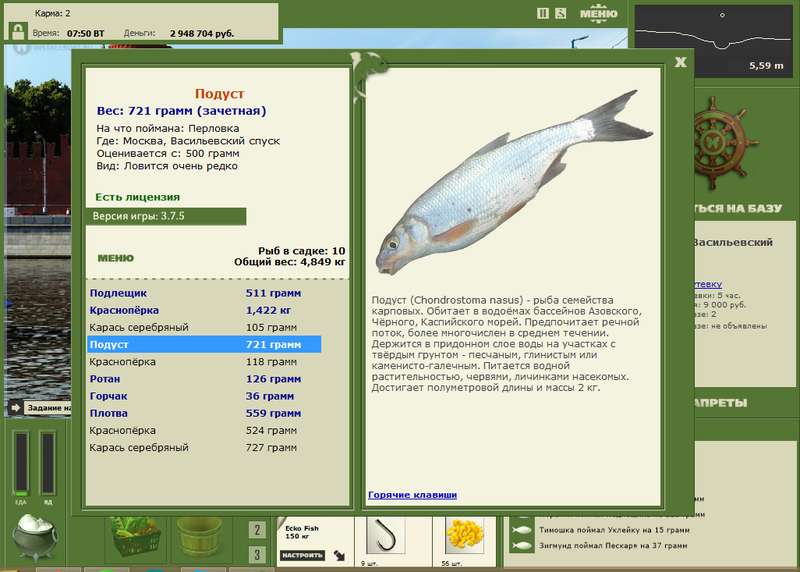Image resolution: width=800 pixels, height=572 pixels.
Task: Click the НАСТРОИТЬ button
Action: pos(302,555)
